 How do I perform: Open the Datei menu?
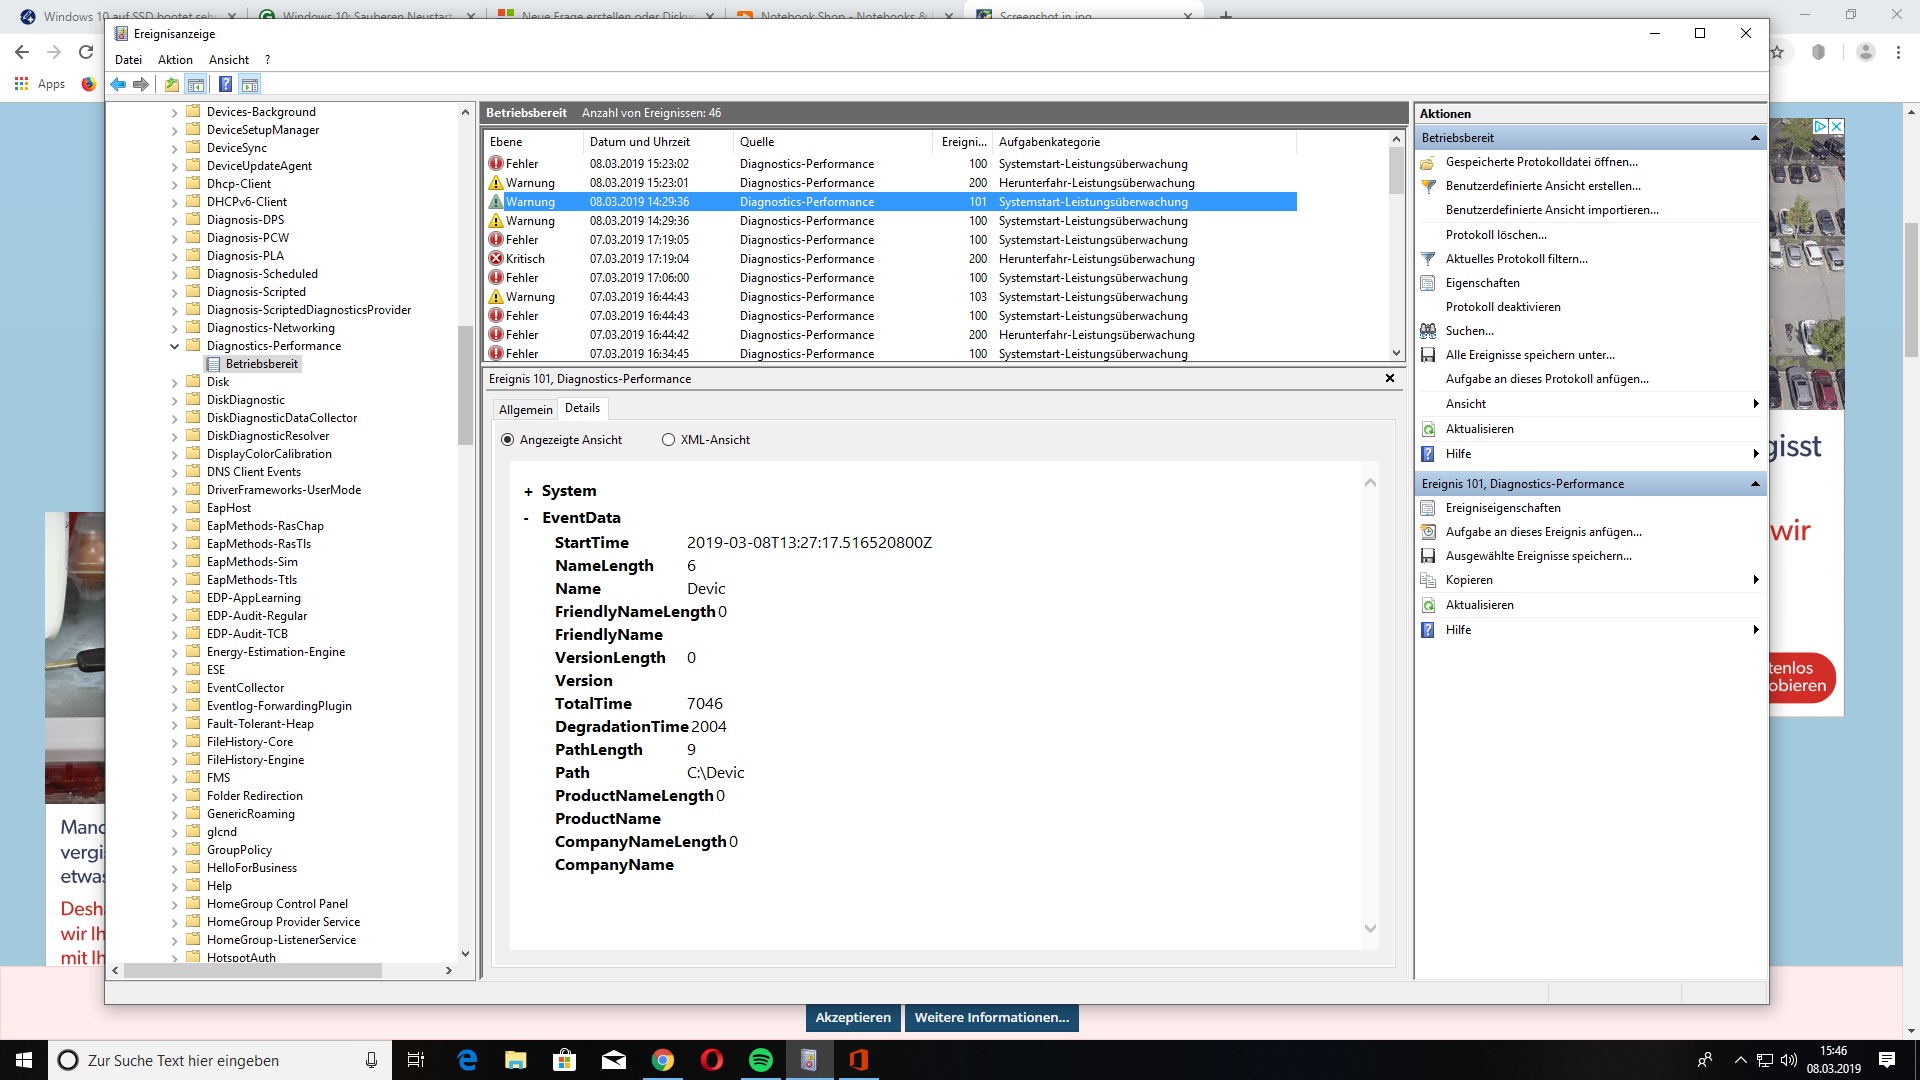click(128, 60)
